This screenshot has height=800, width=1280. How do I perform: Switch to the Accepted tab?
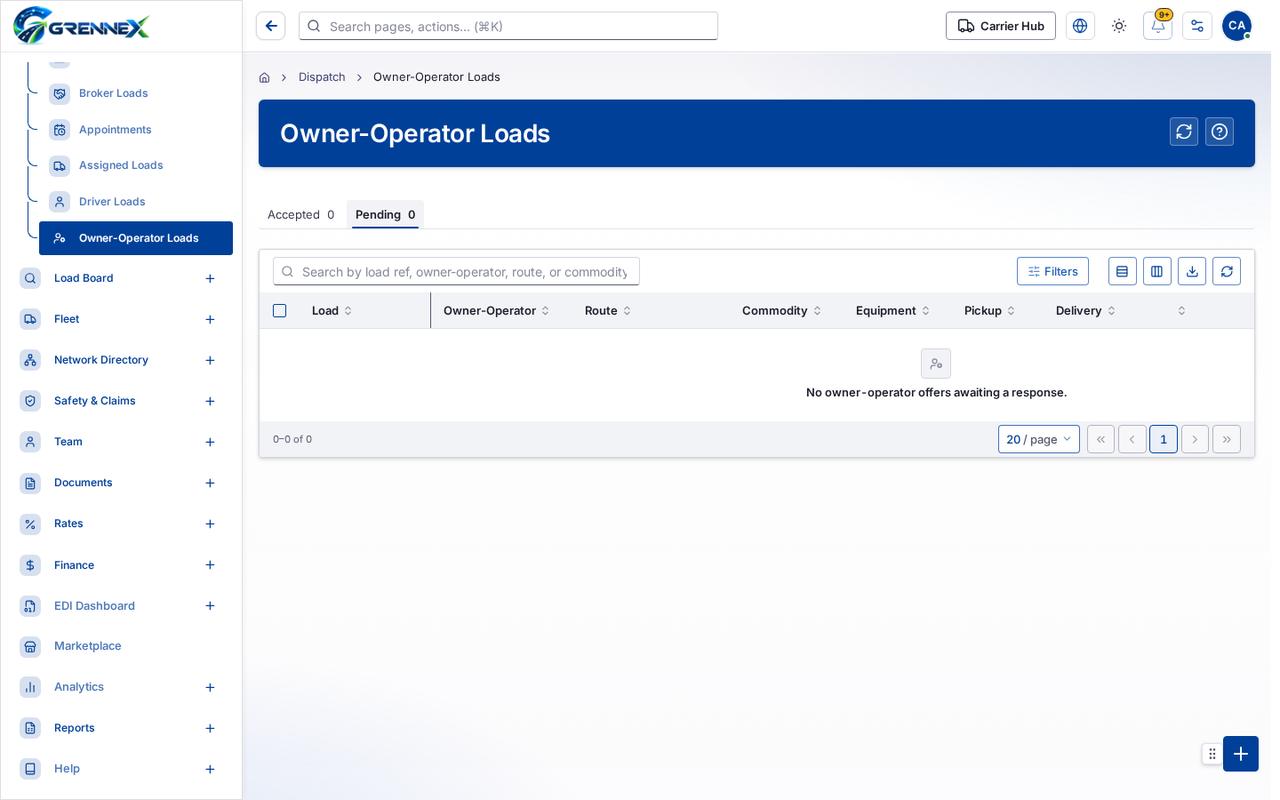pyautogui.click(x=301, y=214)
